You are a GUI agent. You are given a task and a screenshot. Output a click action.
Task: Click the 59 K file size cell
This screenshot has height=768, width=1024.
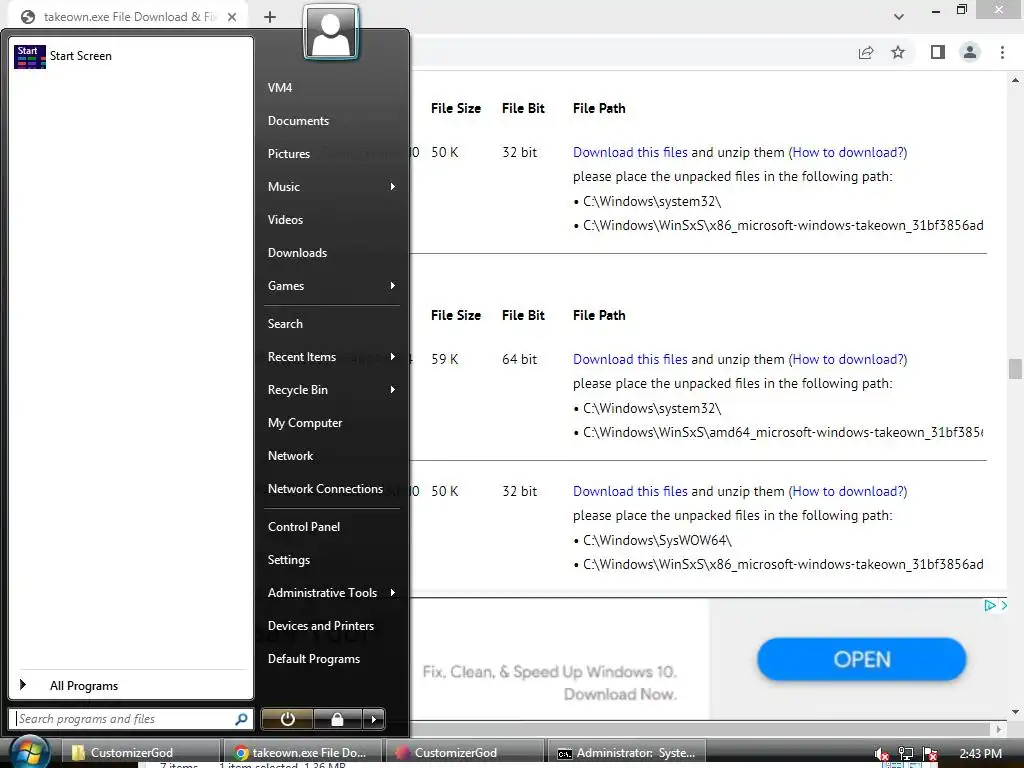point(445,359)
